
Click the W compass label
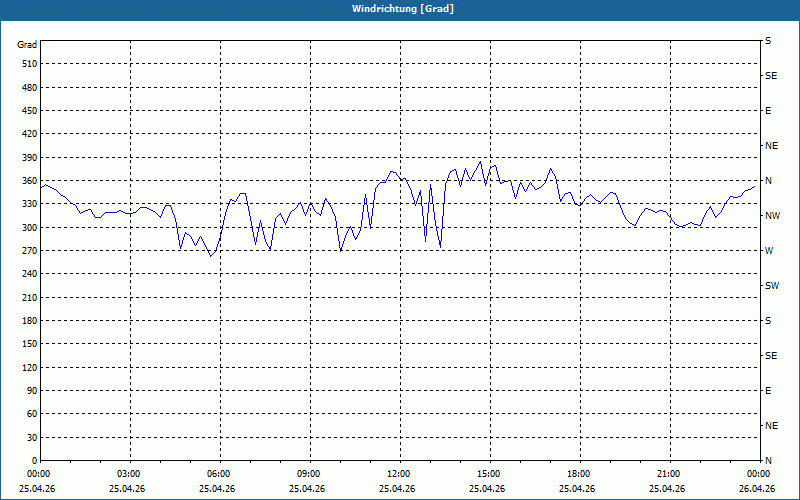point(769,251)
